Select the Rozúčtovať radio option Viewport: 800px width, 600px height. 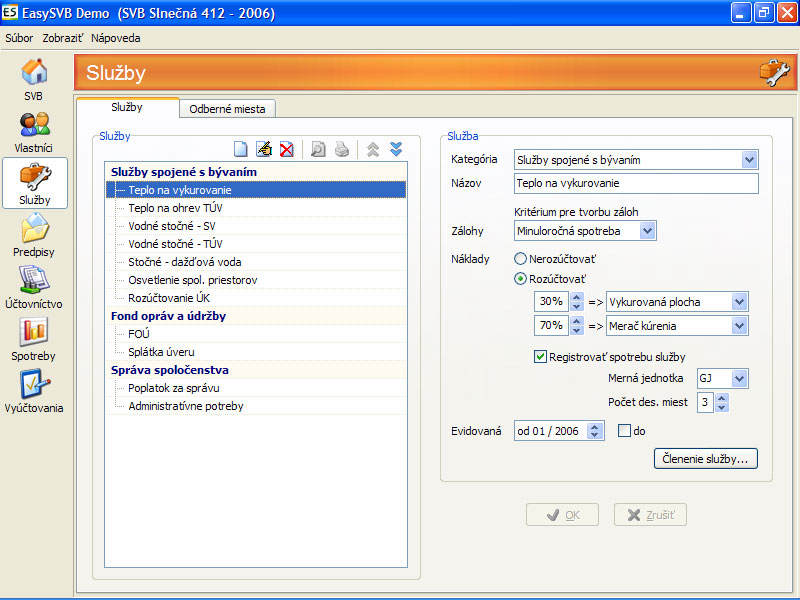tap(520, 279)
